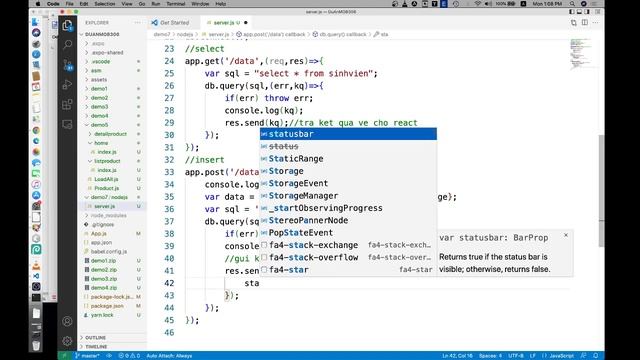Image resolution: width=640 pixels, height=360 pixels.
Task: Open Explorer panel more actions ellipsis
Action: point(137,22)
